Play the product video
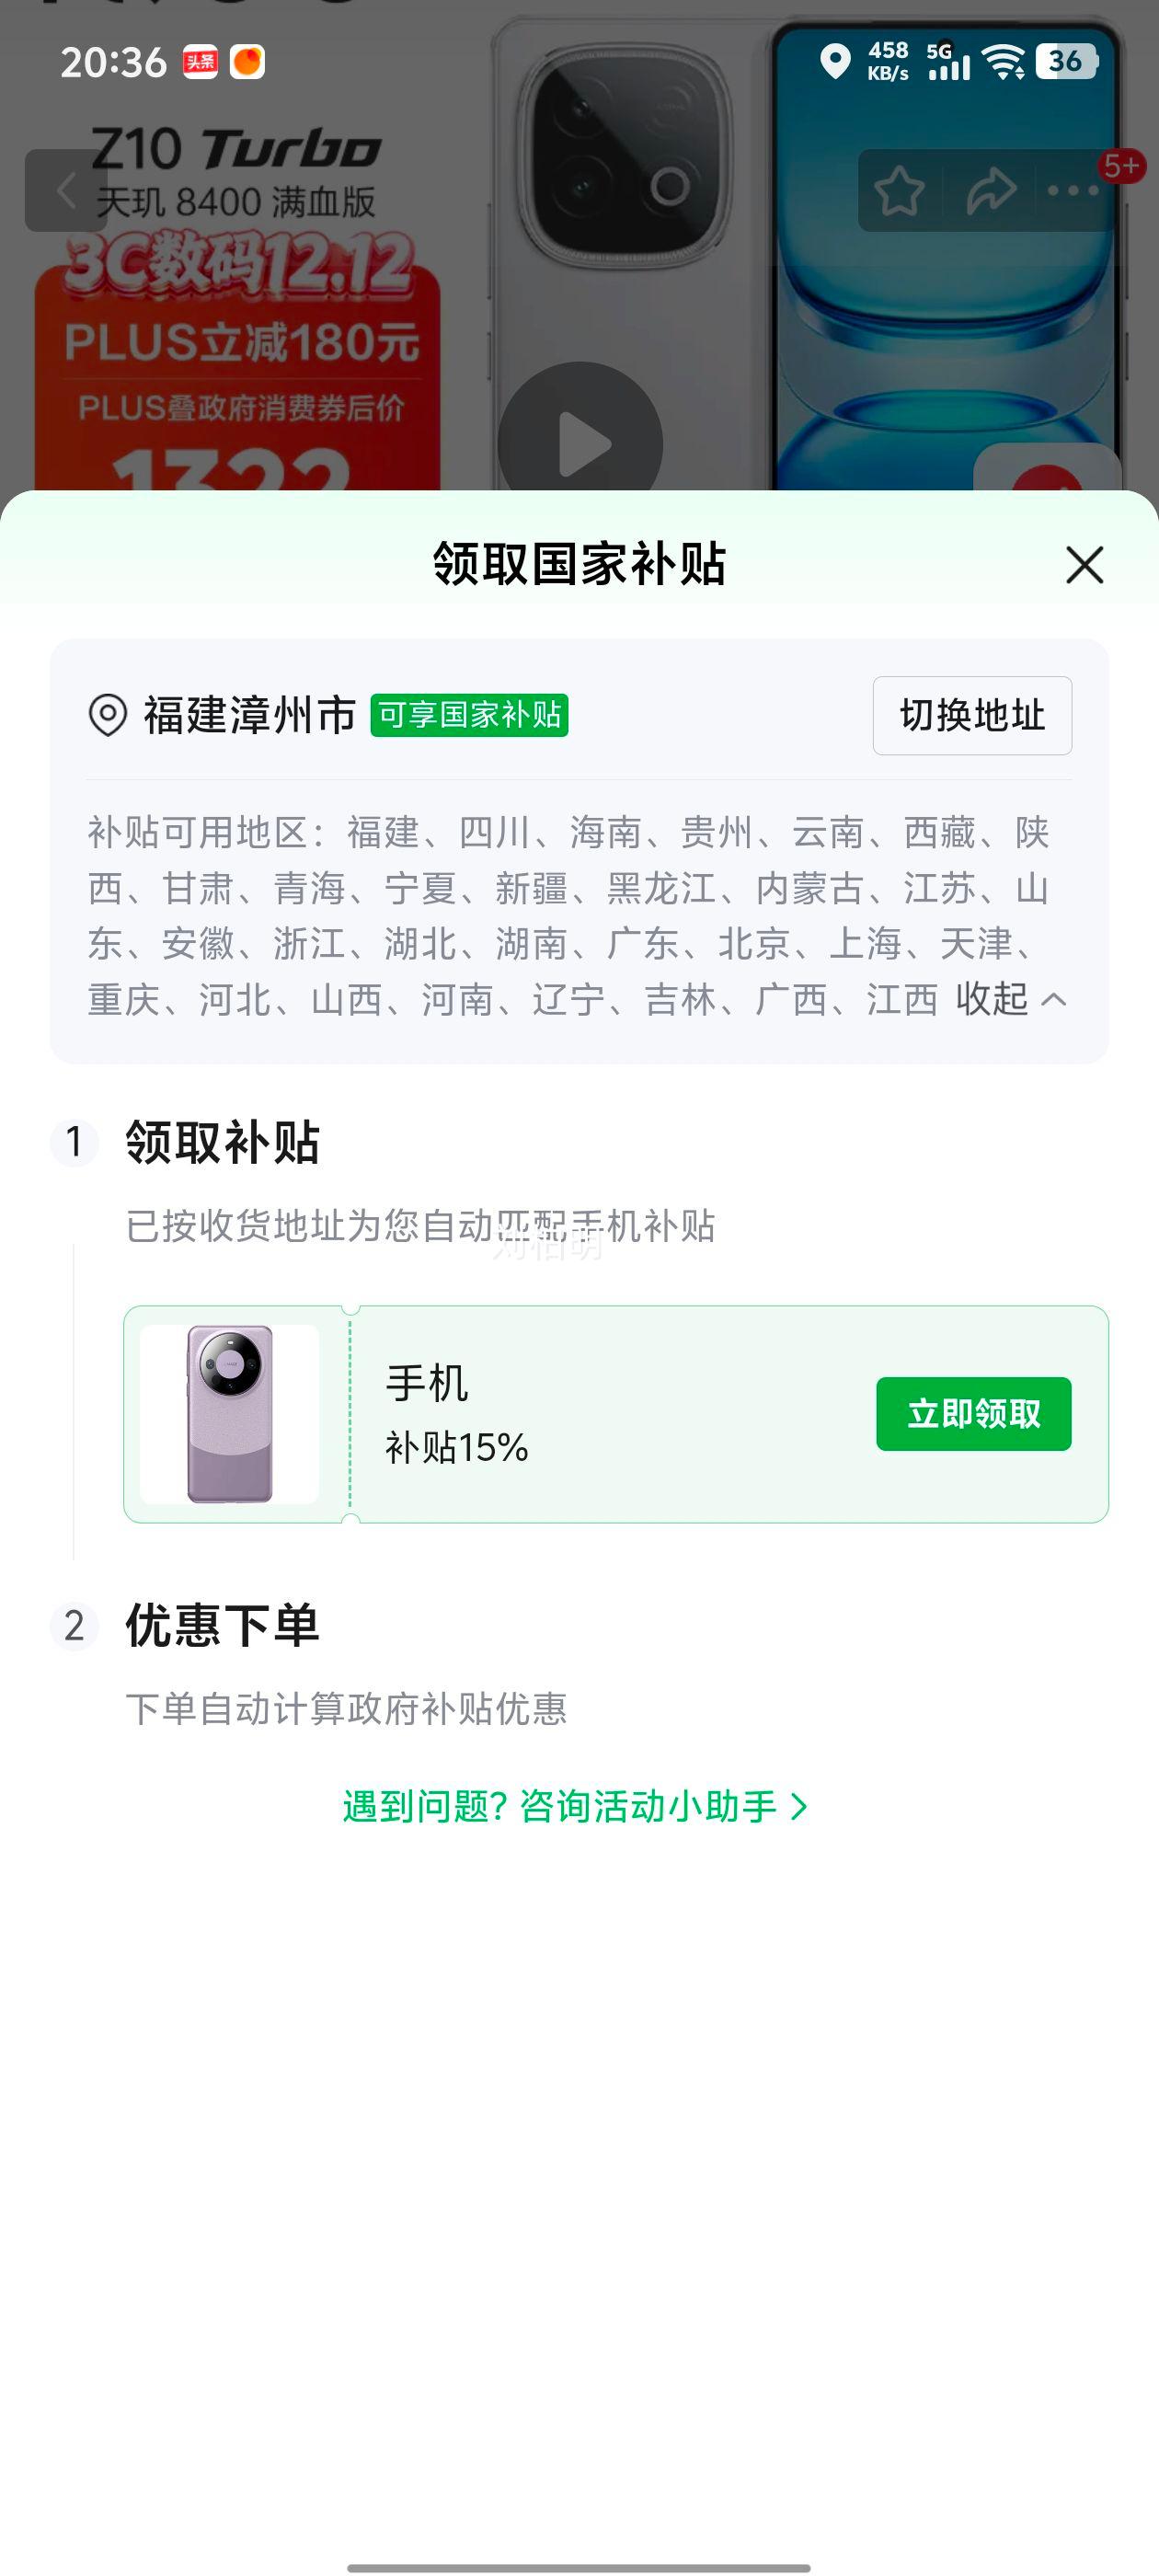The height and width of the screenshot is (2576, 1159). (x=580, y=442)
